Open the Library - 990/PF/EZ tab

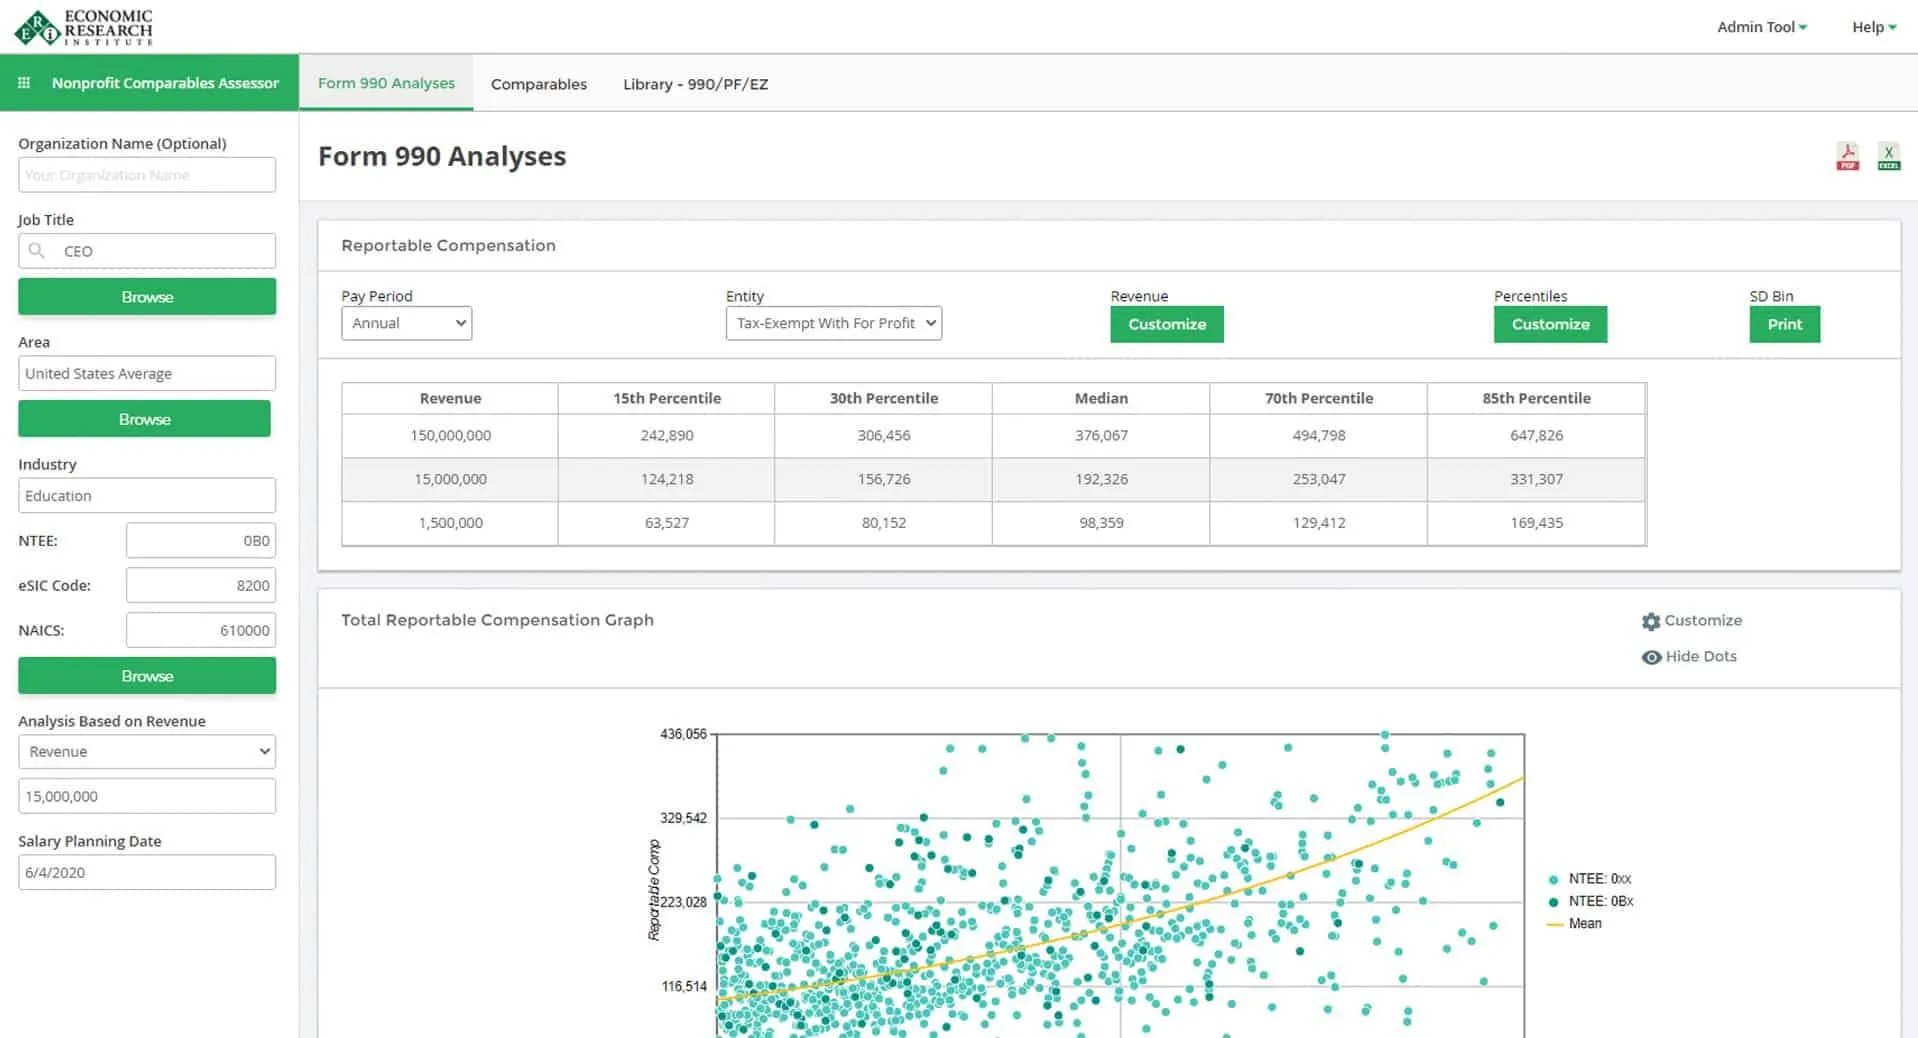click(x=696, y=84)
